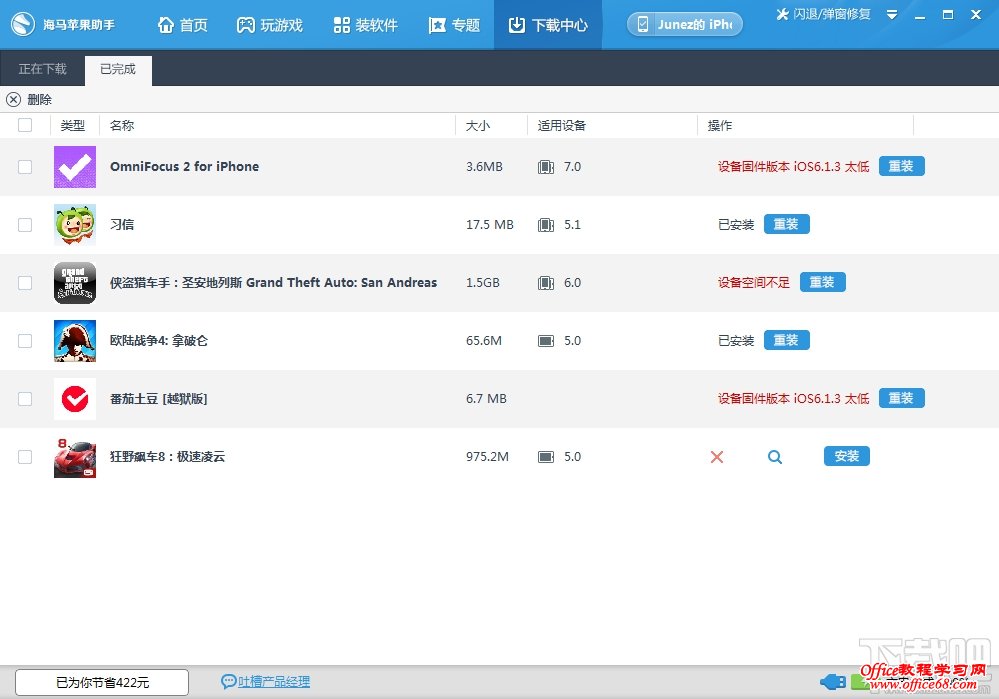Viewport: 999px width, 699px height.
Task: Click the 类型 column header
Action: click(73, 126)
